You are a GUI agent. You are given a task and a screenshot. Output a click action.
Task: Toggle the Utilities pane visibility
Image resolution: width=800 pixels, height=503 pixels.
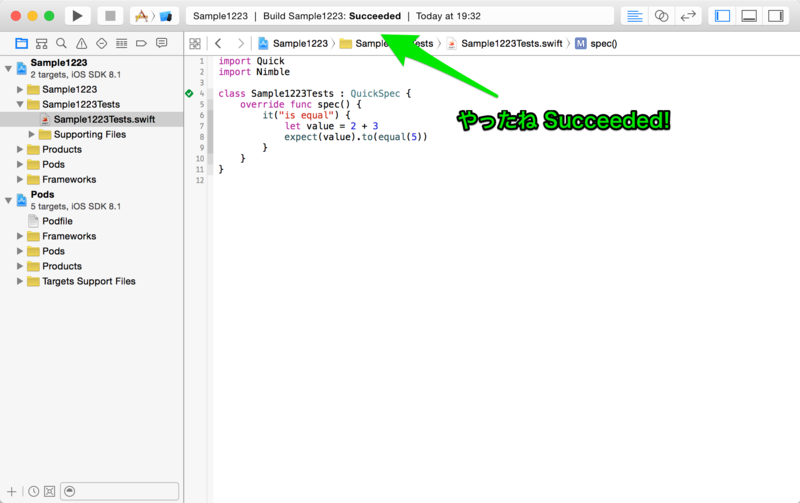pyautogui.click(x=776, y=16)
